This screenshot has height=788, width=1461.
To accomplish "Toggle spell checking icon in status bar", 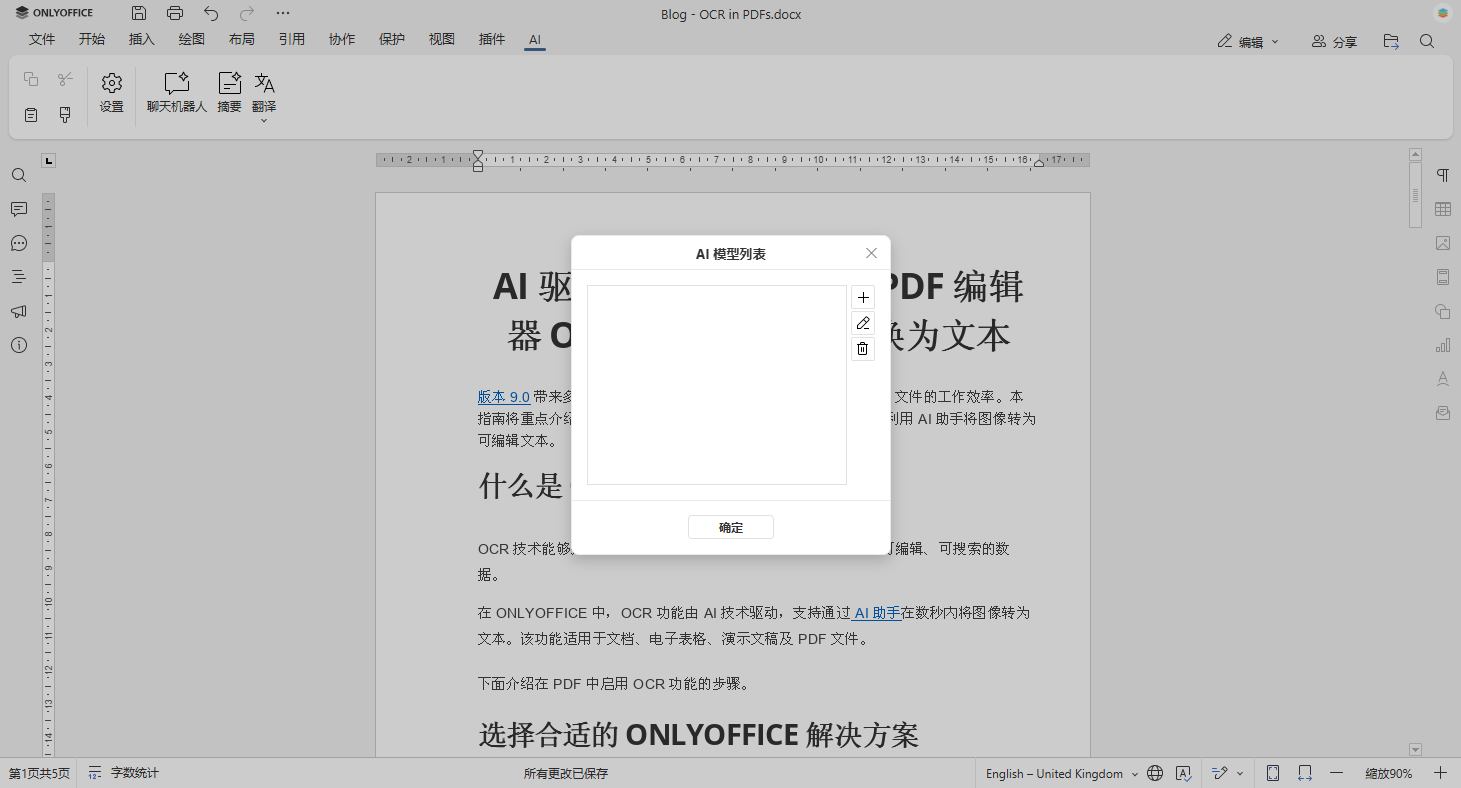I will (1183, 773).
